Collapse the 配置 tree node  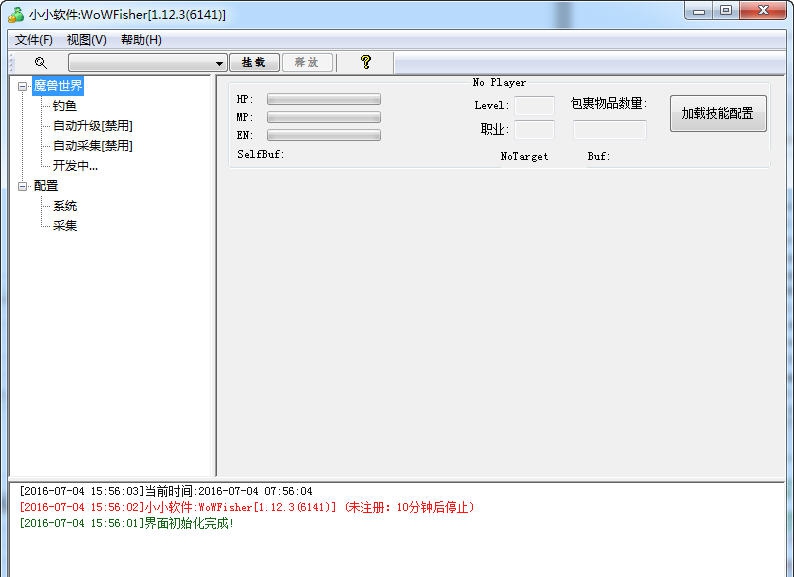pyautogui.click(x=22, y=186)
